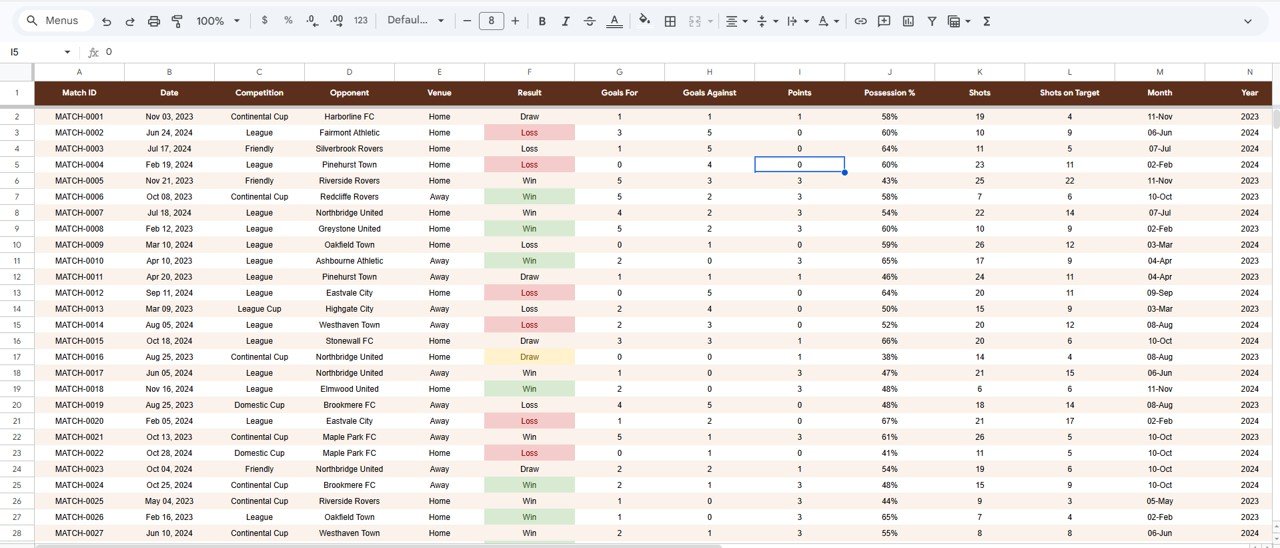The width and height of the screenshot is (1280, 548).
Task: Search the Menus box
Action: (x=56, y=21)
